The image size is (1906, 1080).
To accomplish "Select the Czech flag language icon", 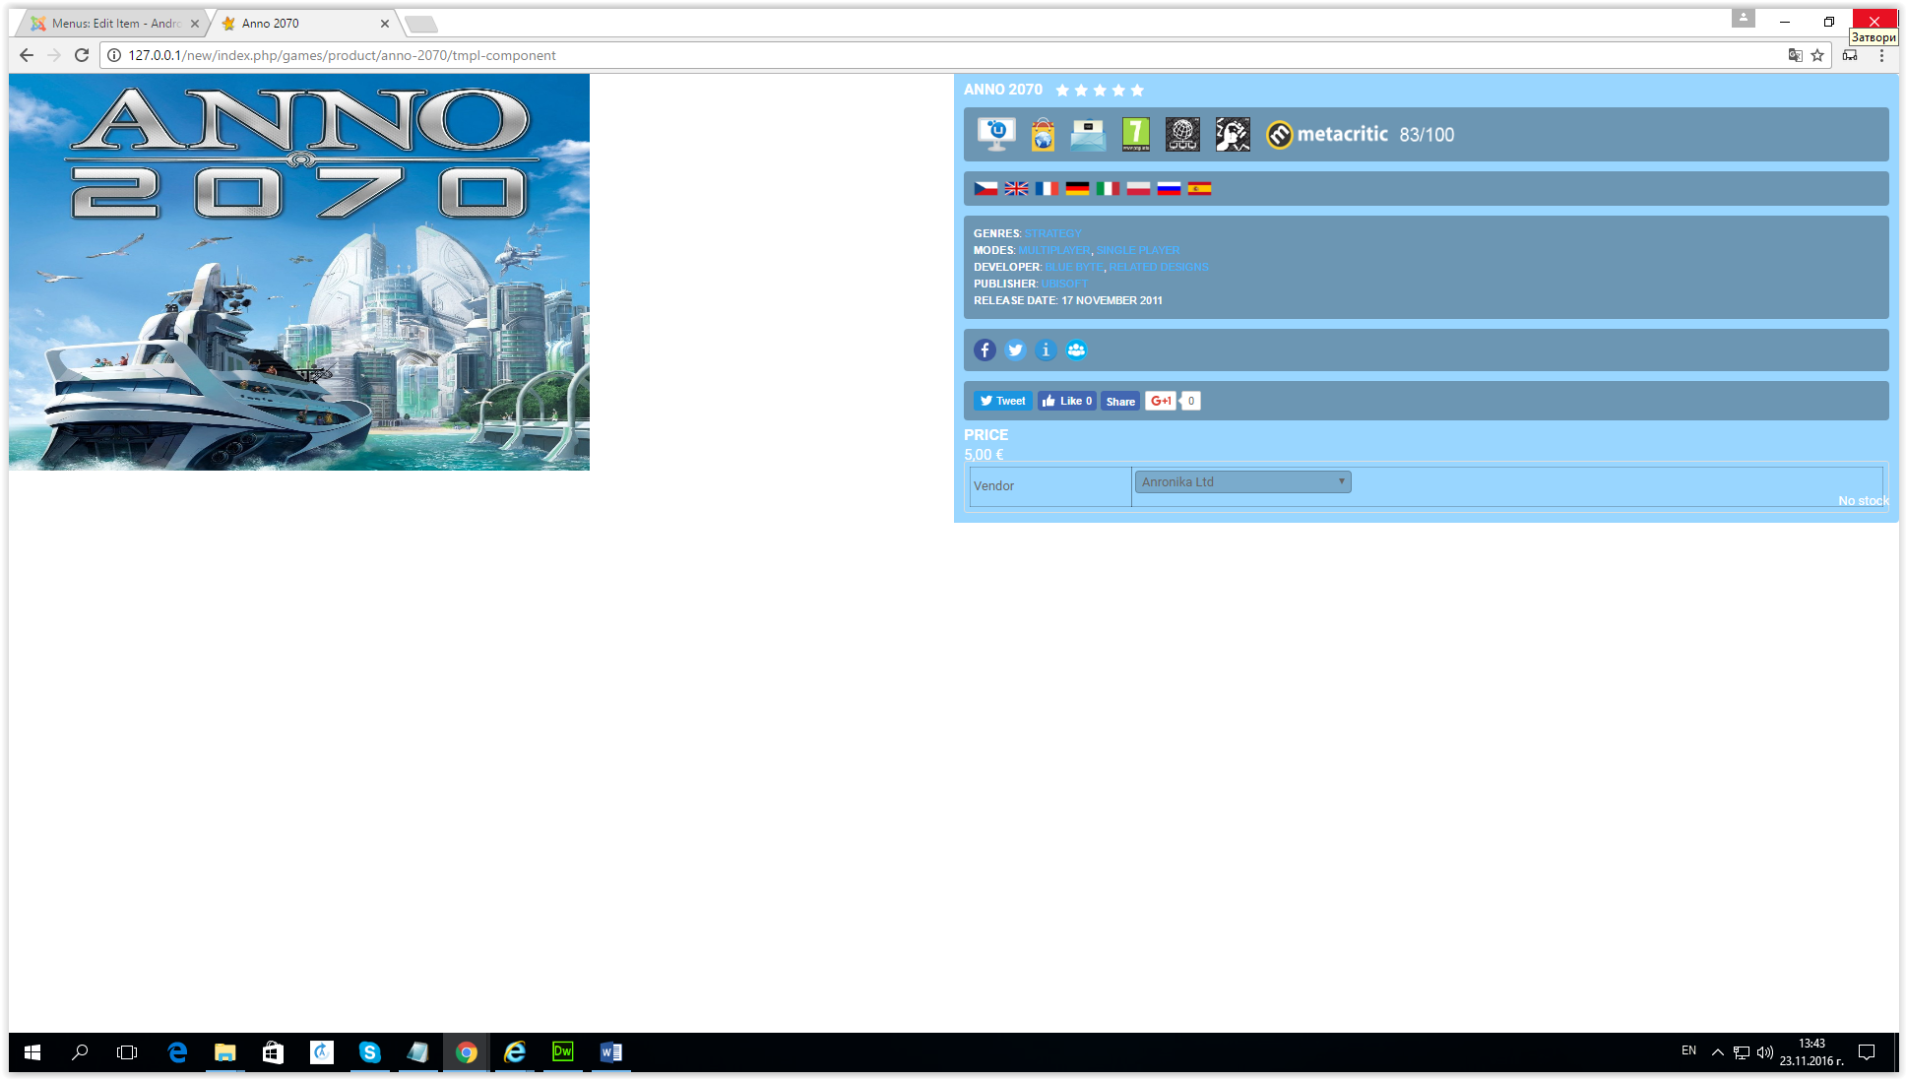I will coord(986,188).
